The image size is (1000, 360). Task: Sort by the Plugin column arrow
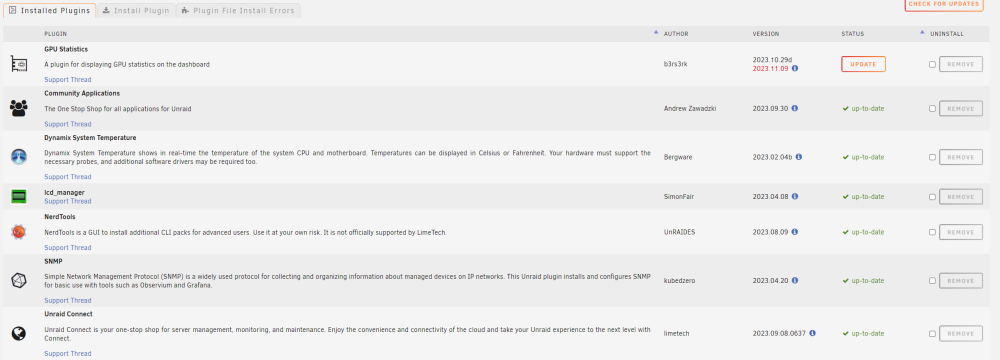tap(656, 32)
